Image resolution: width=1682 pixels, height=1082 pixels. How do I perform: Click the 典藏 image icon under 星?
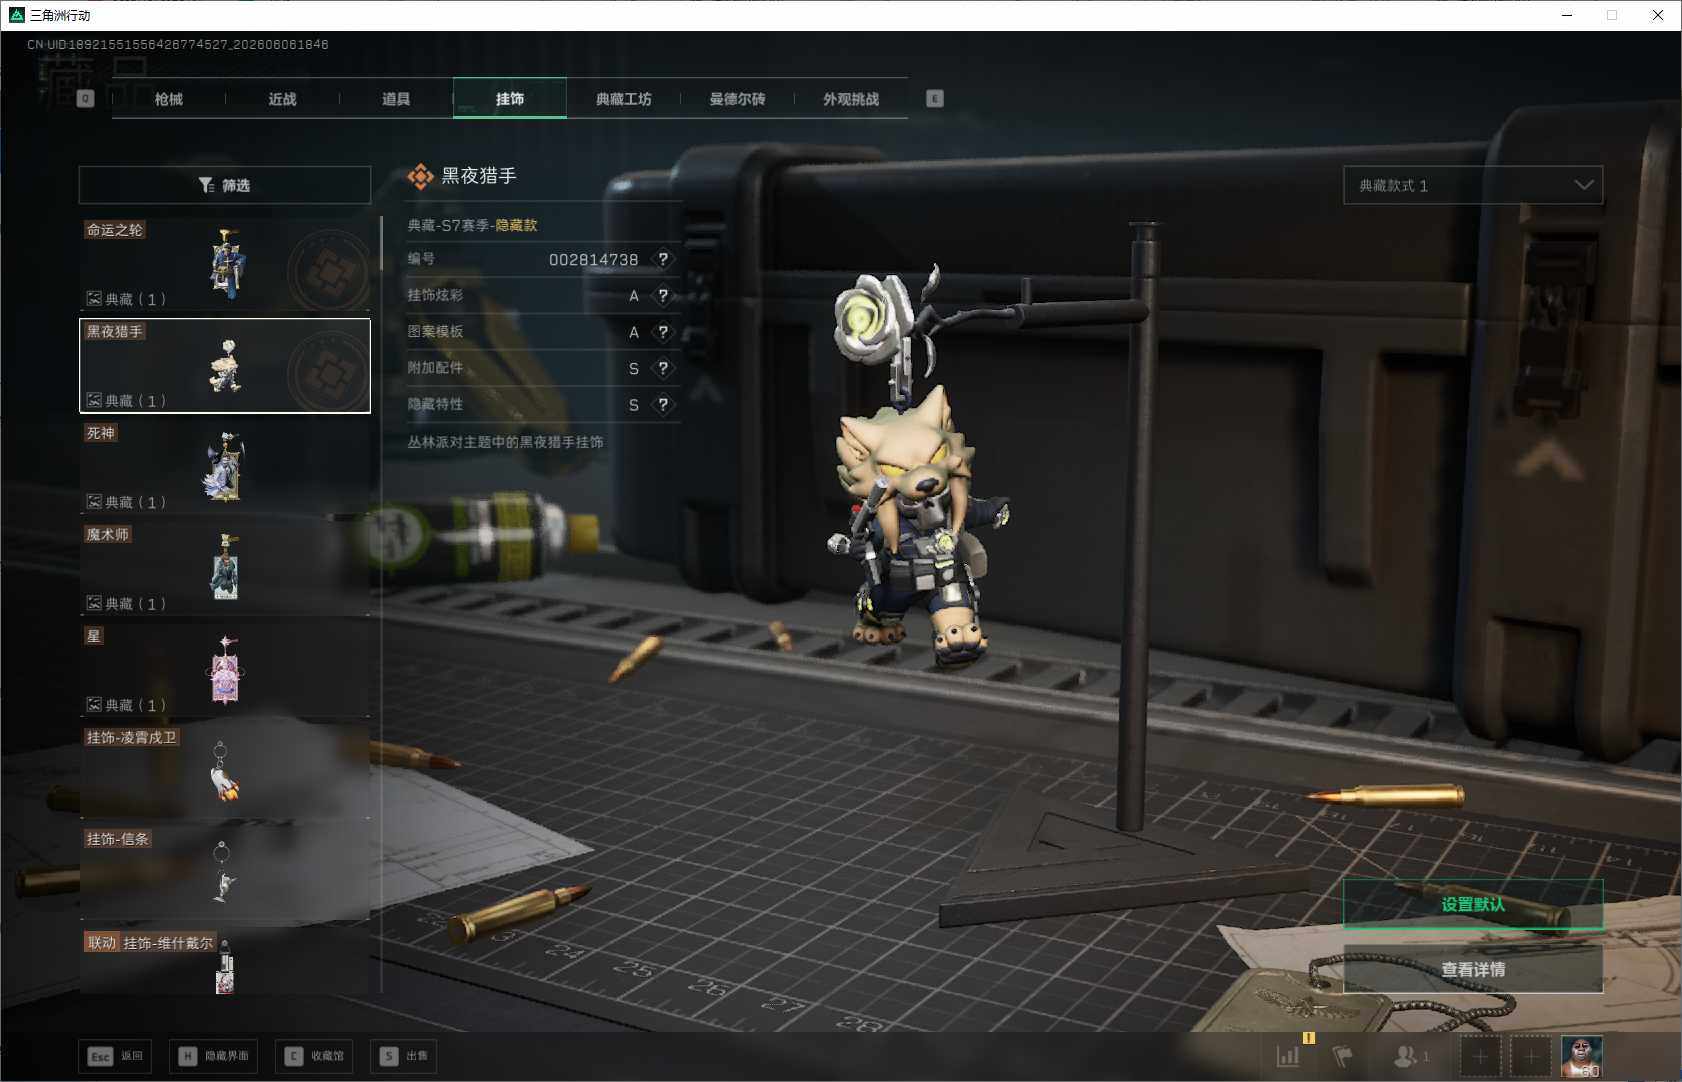pyautogui.click(x=94, y=704)
